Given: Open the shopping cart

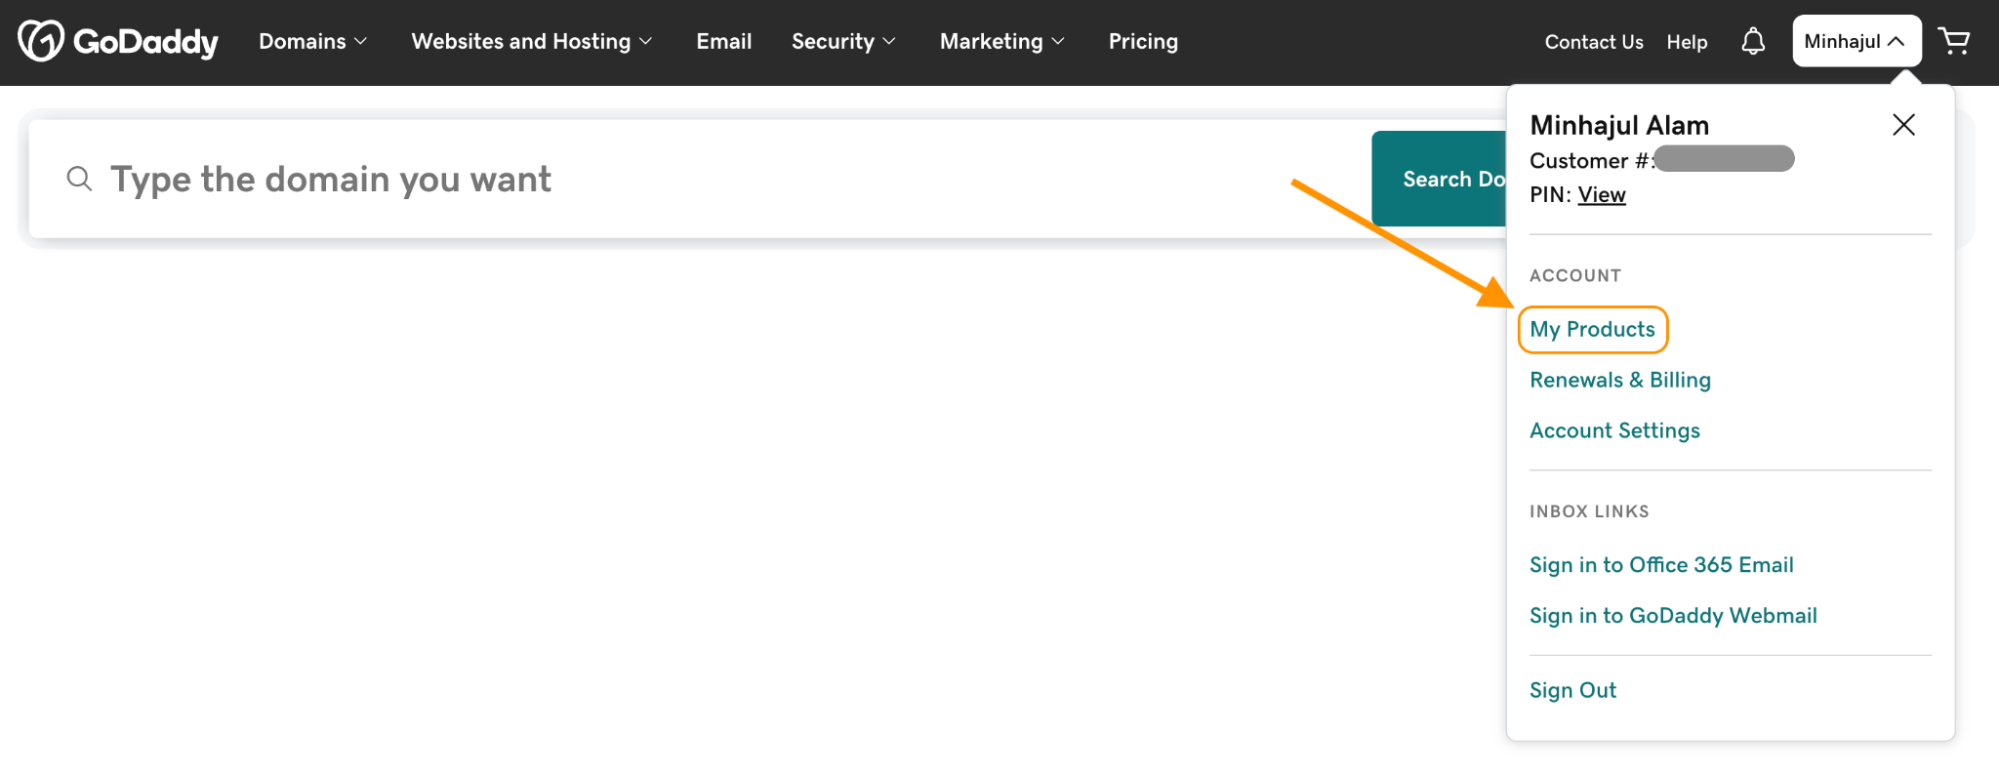Looking at the screenshot, I should [x=1954, y=41].
